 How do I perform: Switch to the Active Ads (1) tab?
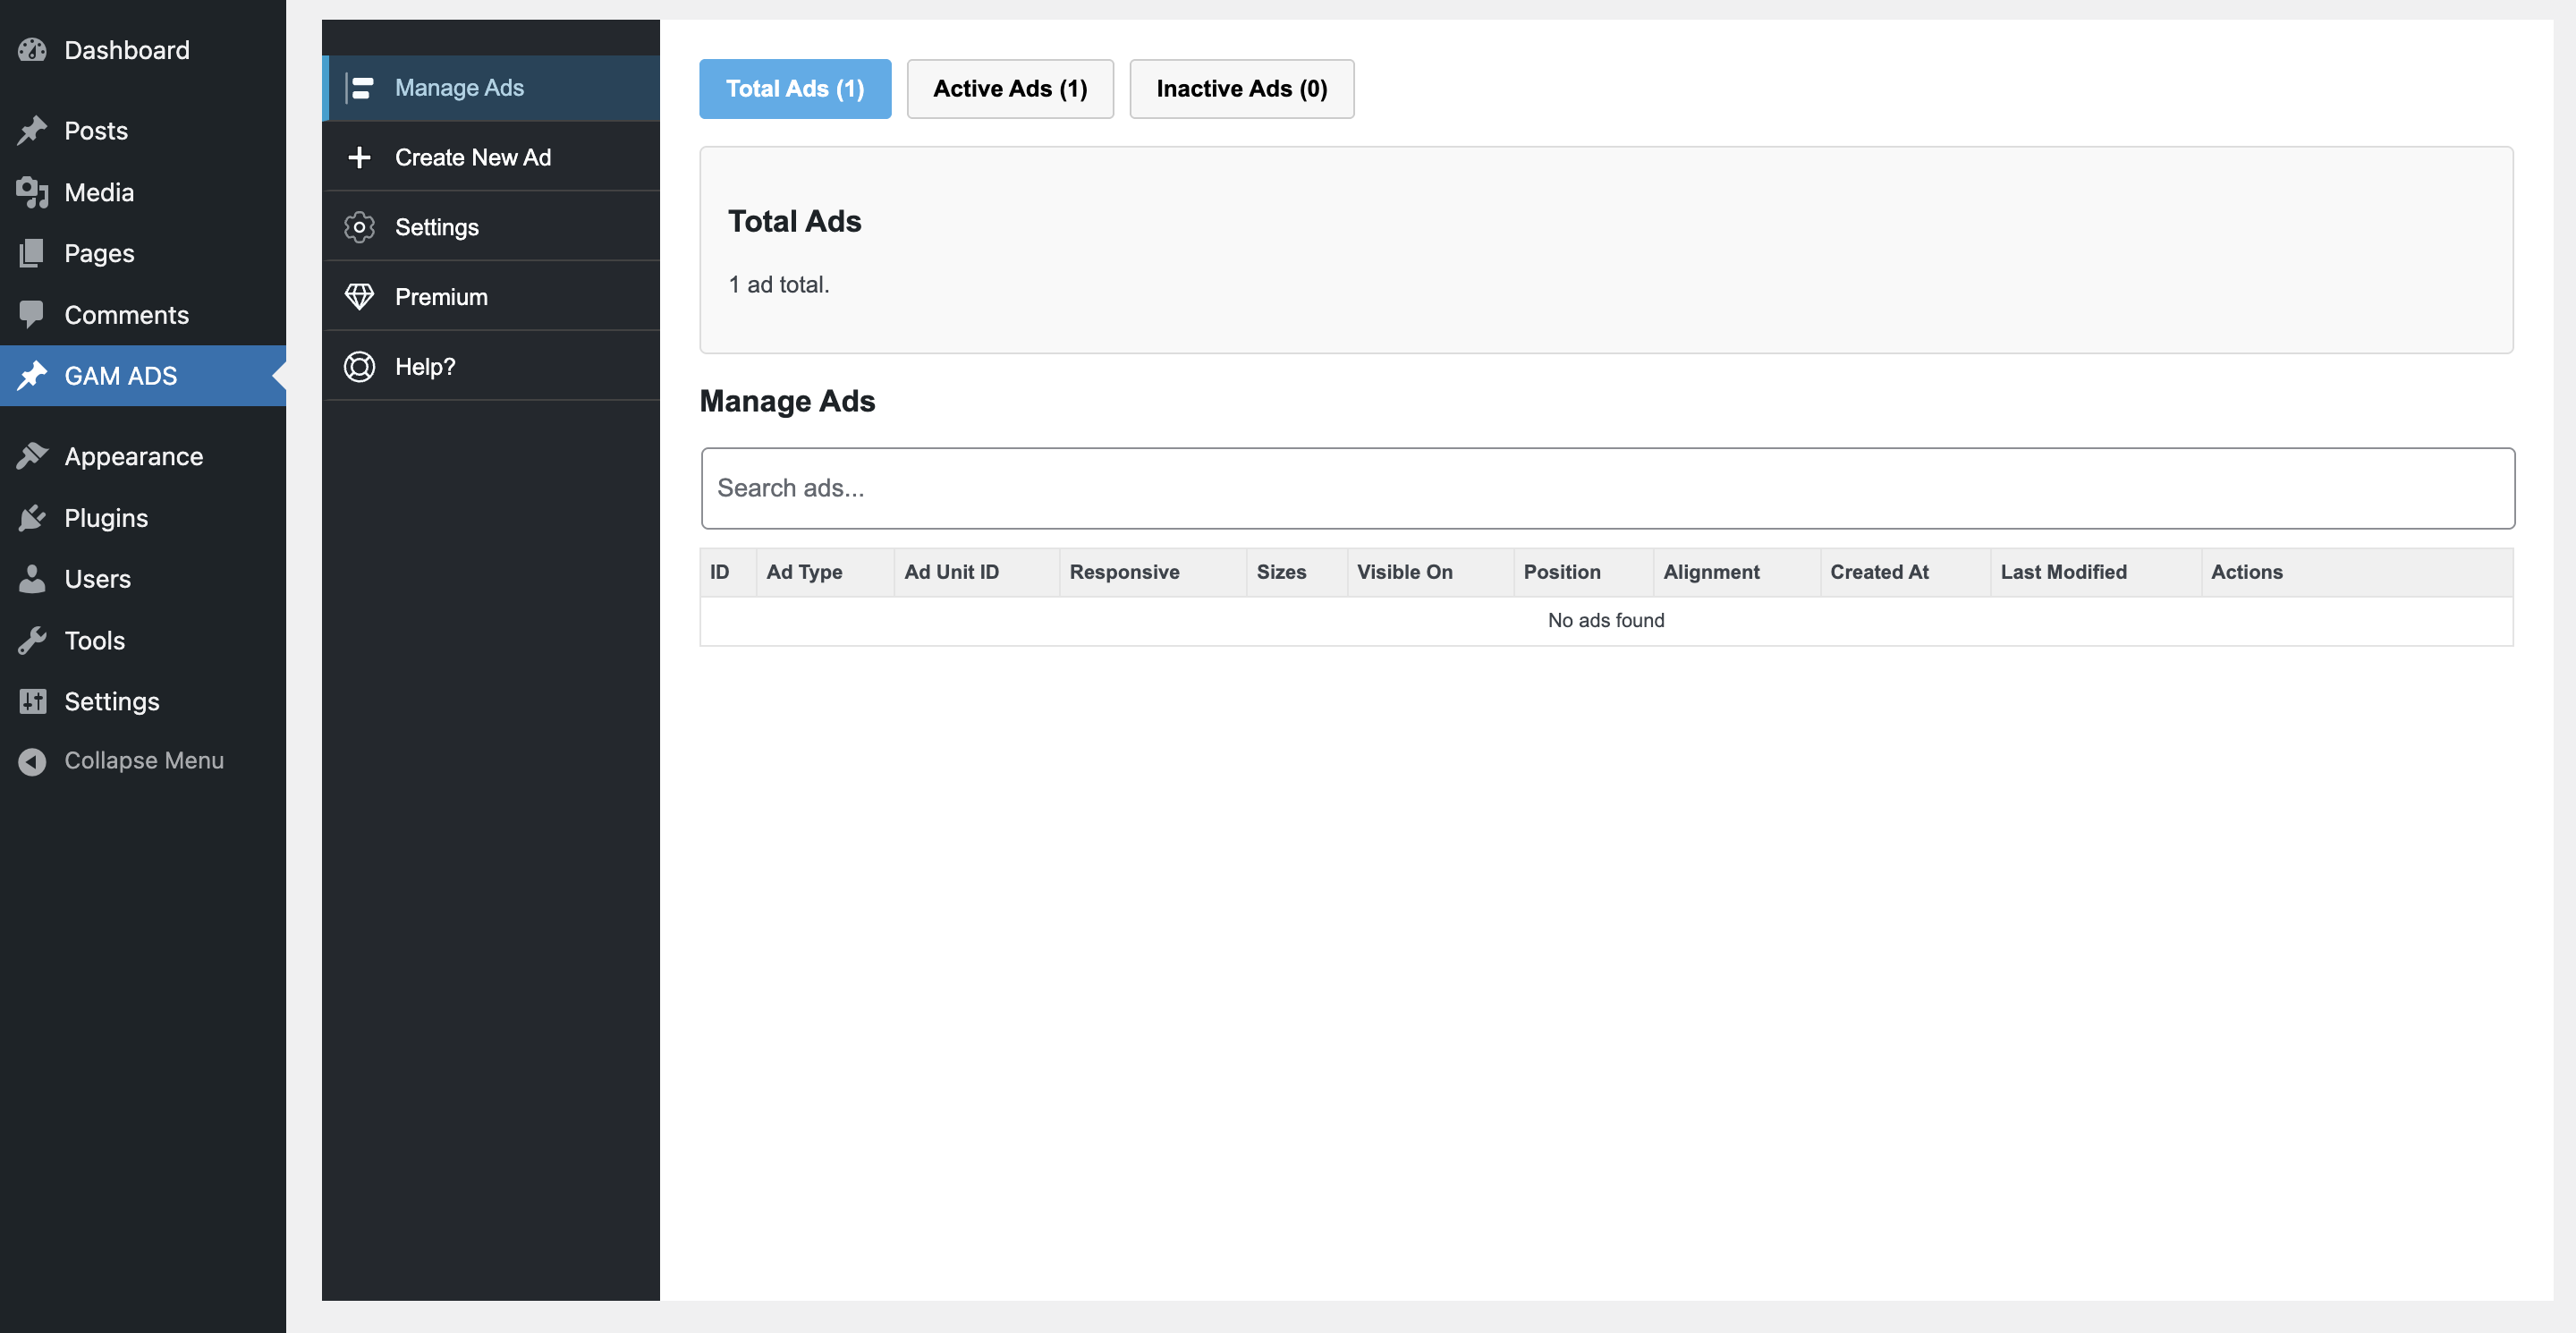[x=1009, y=89]
